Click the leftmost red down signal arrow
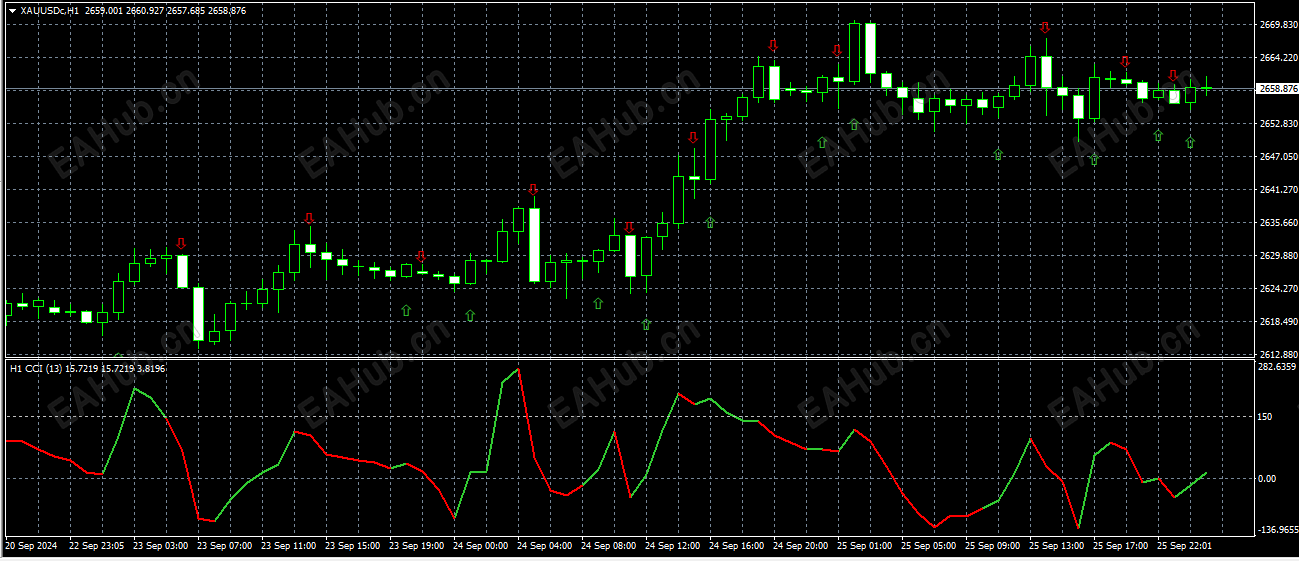The image size is (1299, 561). [181, 243]
